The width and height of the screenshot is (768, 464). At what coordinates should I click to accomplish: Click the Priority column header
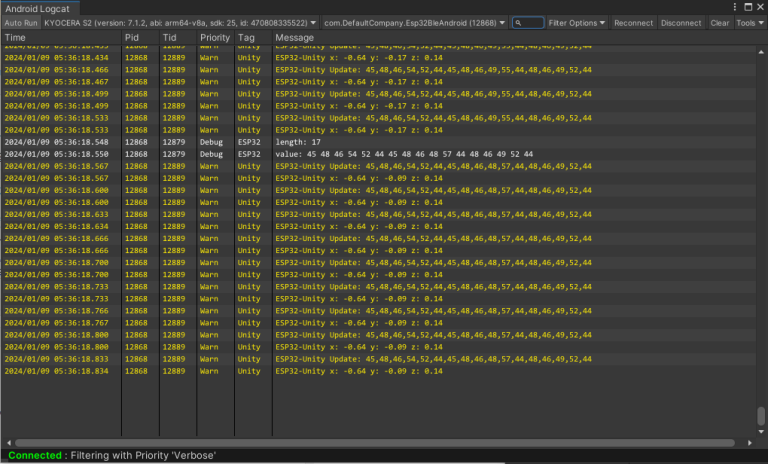(216, 38)
